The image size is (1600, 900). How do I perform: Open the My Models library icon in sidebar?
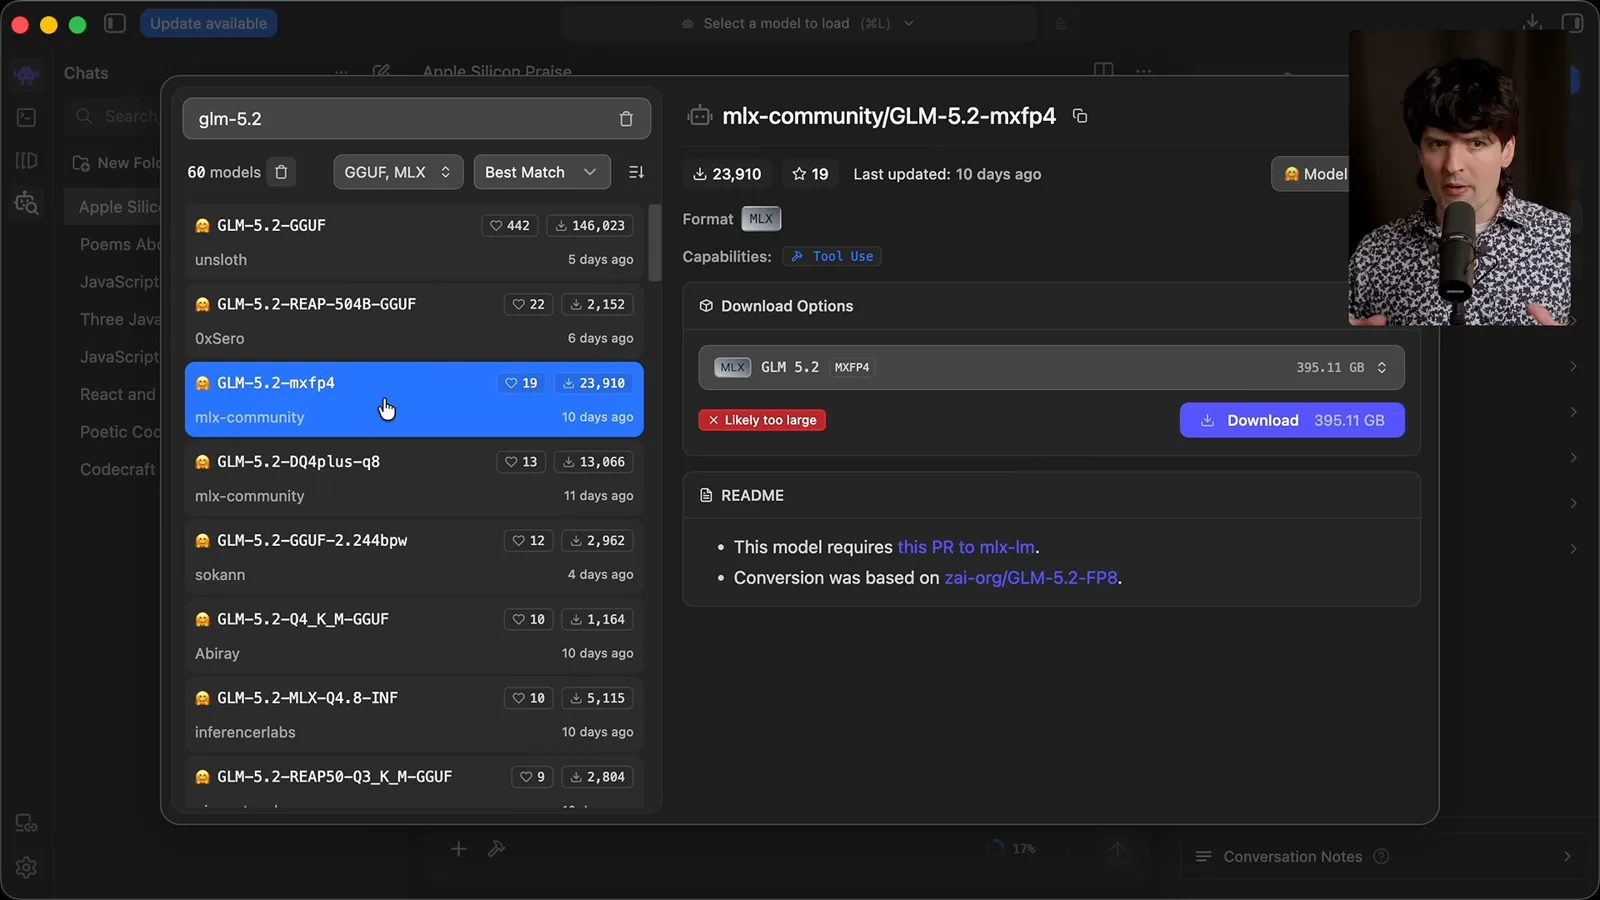pyautogui.click(x=27, y=160)
